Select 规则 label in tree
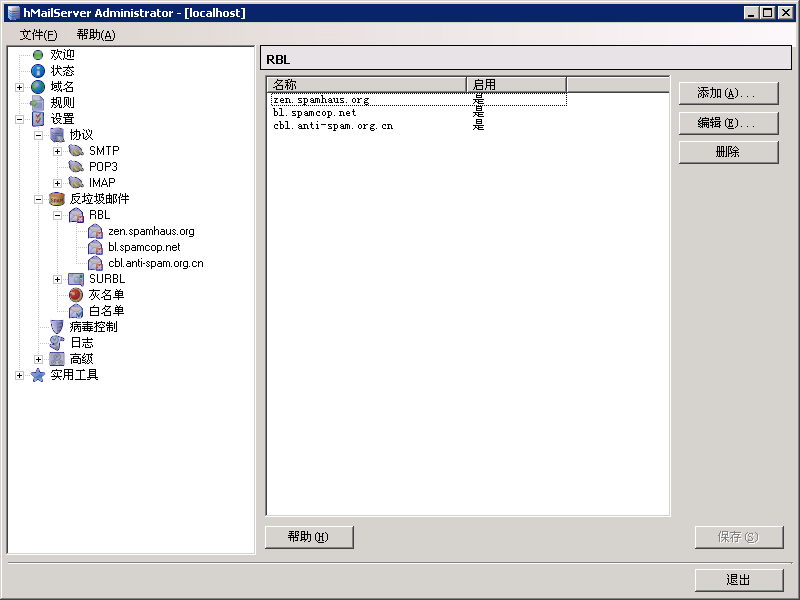The width and height of the screenshot is (800, 600). coord(62,103)
